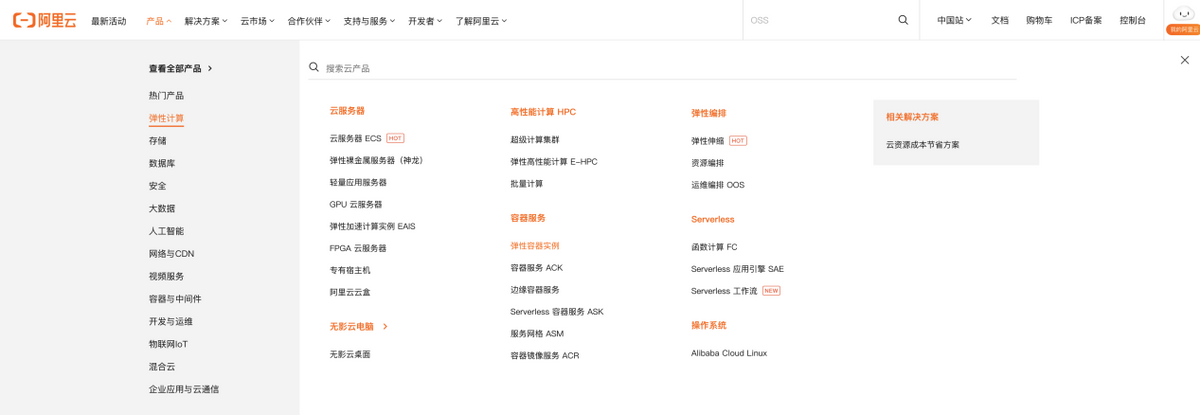Open the 中国站 region dropdown
The width and height of the screenshot is (1200, 415).
[954, 20]
